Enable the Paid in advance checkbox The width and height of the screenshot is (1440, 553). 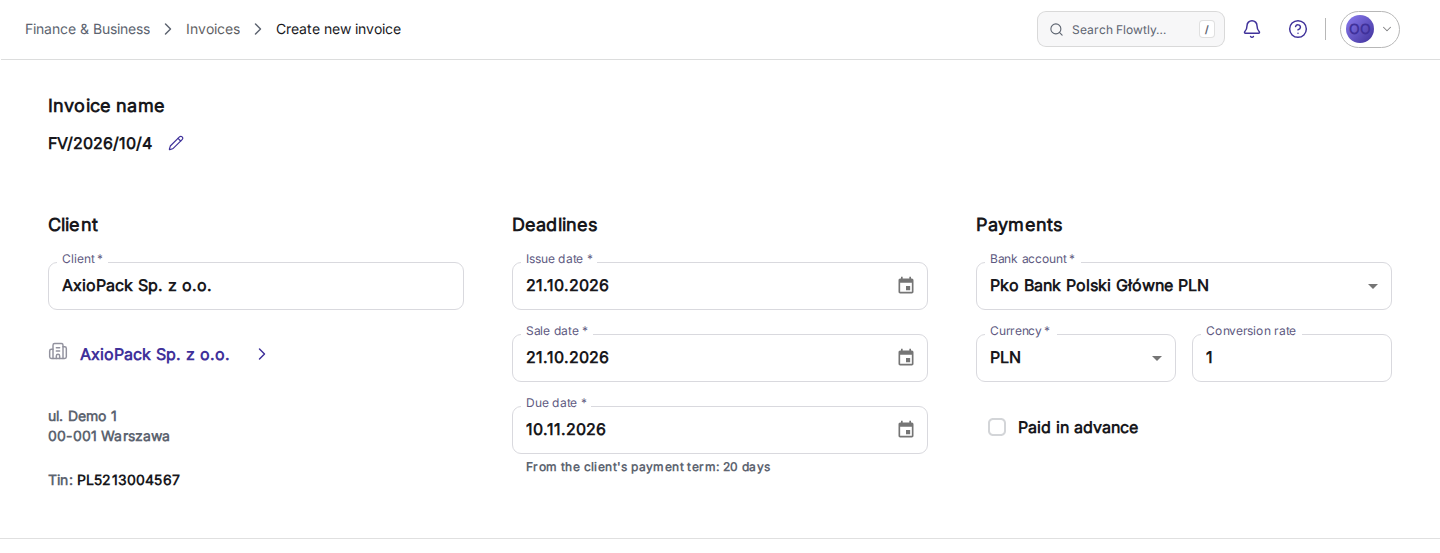pos(997,427)
